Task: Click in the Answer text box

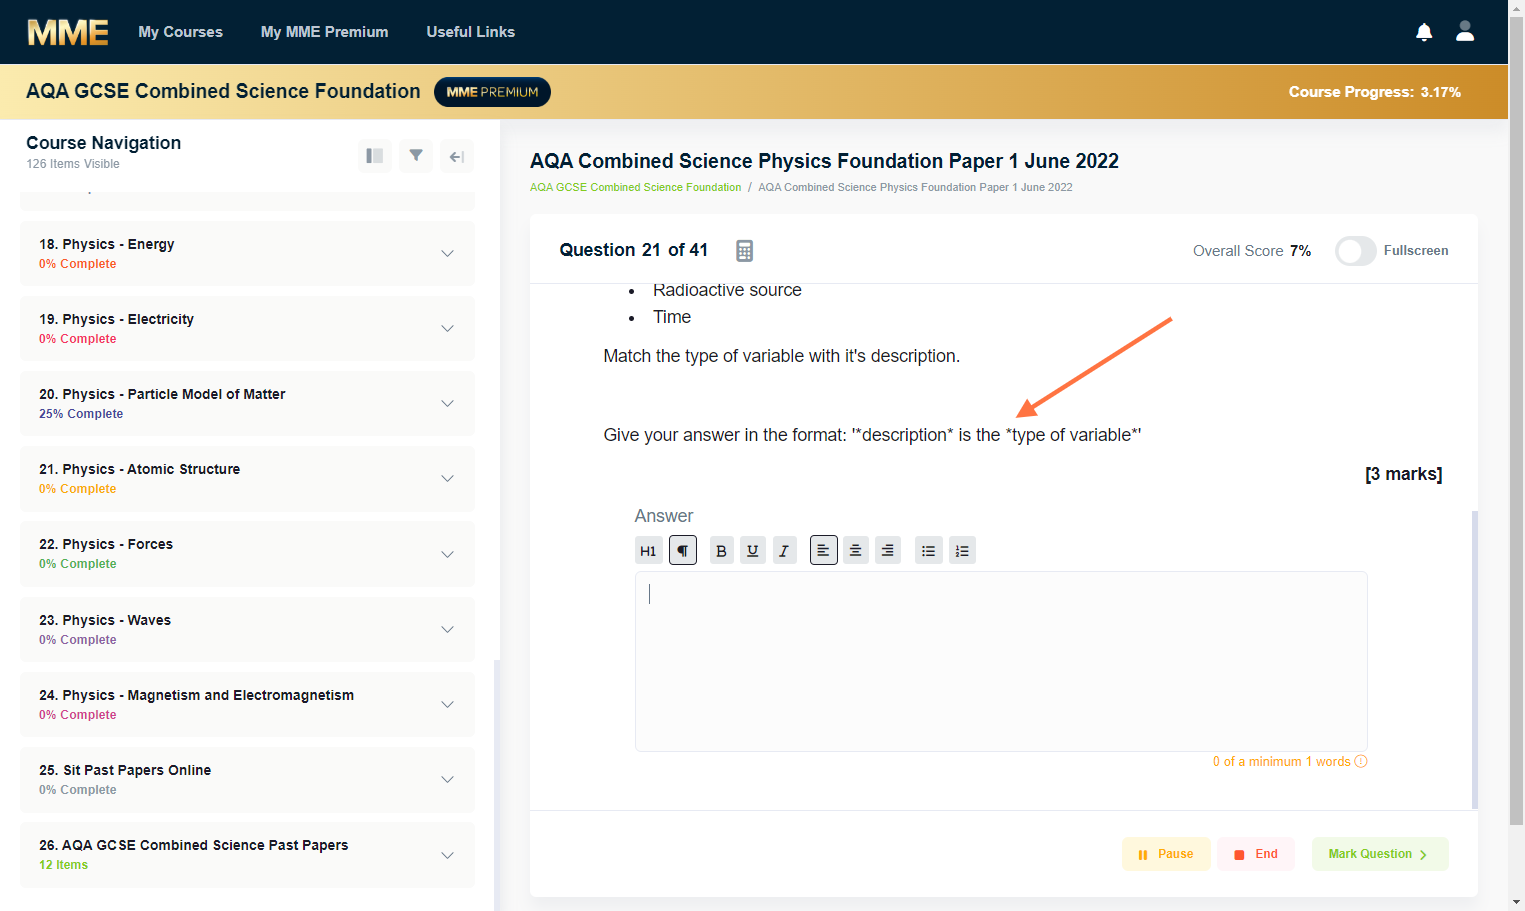Action: pyautogui.click(x=1001, y=661)
